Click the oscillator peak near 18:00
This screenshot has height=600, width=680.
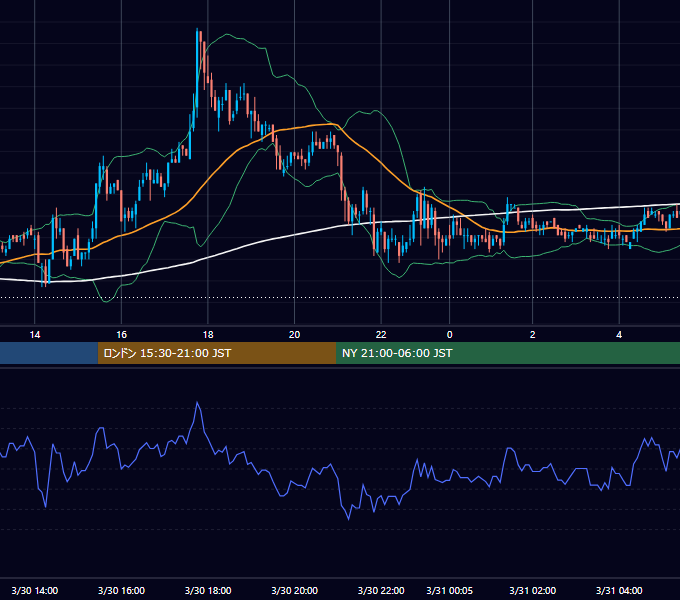pyautogui.click(x=197, y=403)
